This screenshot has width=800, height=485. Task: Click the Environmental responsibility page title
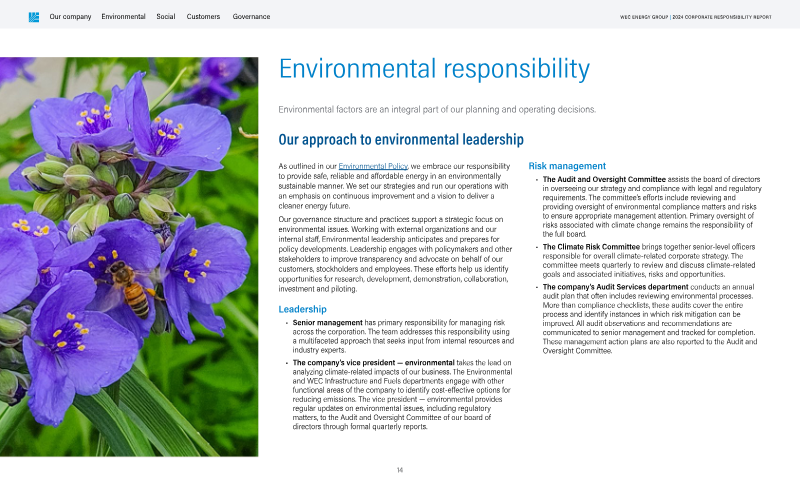pyautogui.click(x=433, y=69)
